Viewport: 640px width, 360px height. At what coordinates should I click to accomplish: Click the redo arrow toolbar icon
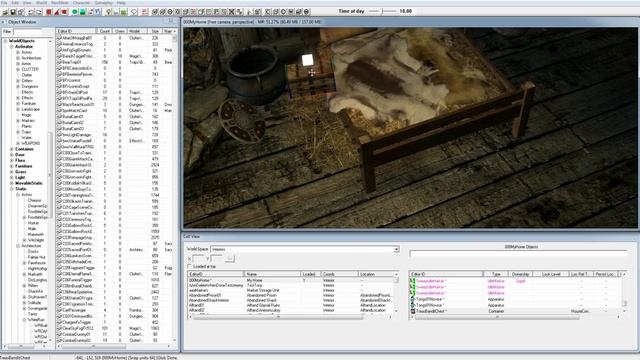(39, 12)
